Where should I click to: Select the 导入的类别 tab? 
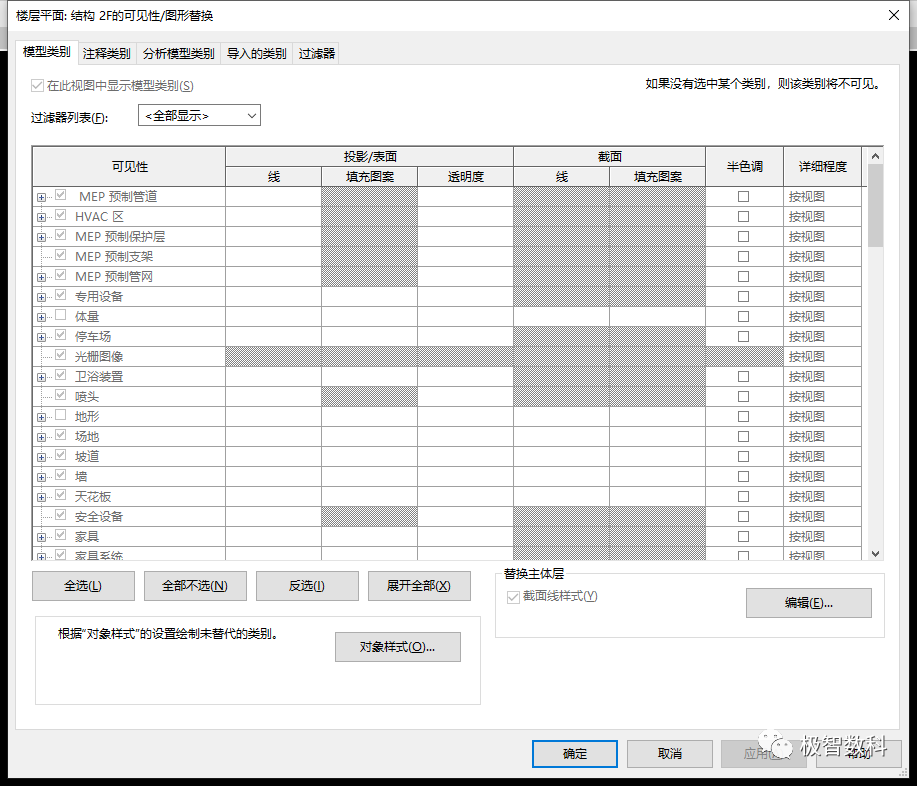(x=259, y=53)
